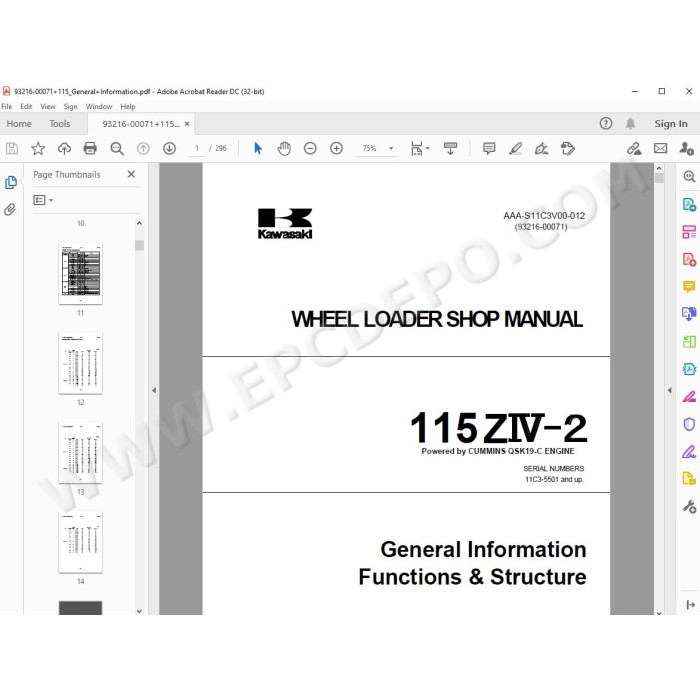Screen dimensions: 700x700
Task: Zoom in with plus icon
Action: coord(336,148)
